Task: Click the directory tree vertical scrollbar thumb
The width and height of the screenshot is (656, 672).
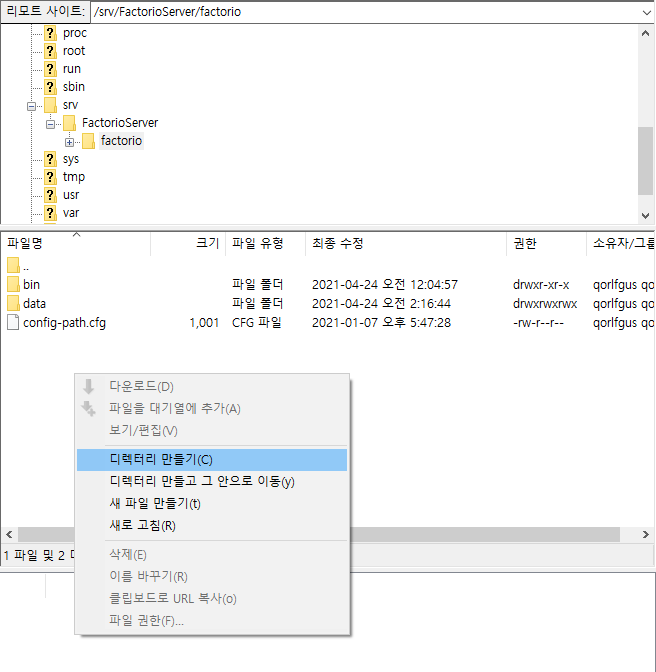Action: point(645,161)
